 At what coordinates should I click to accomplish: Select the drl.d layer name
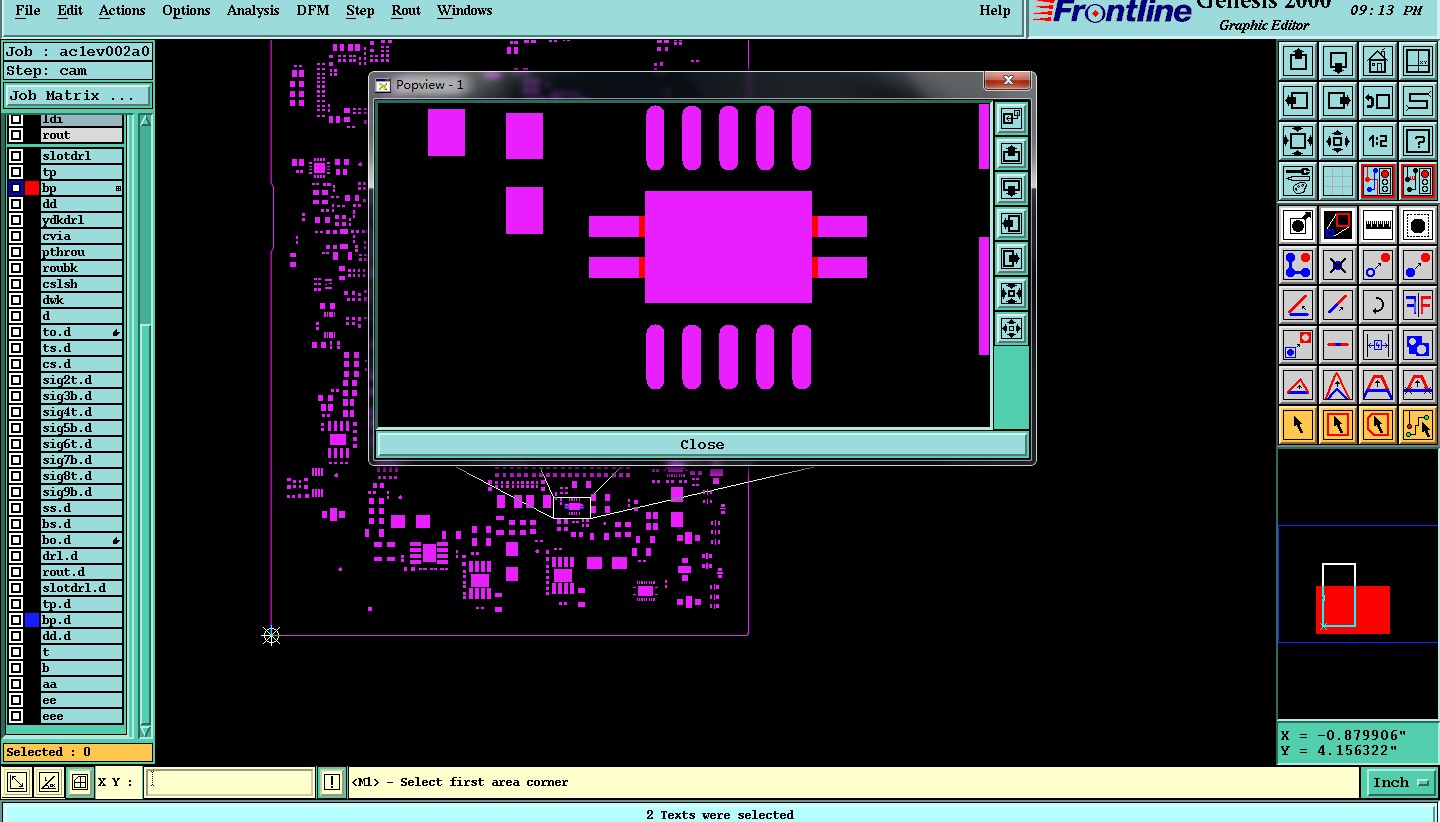coord(81,556)
